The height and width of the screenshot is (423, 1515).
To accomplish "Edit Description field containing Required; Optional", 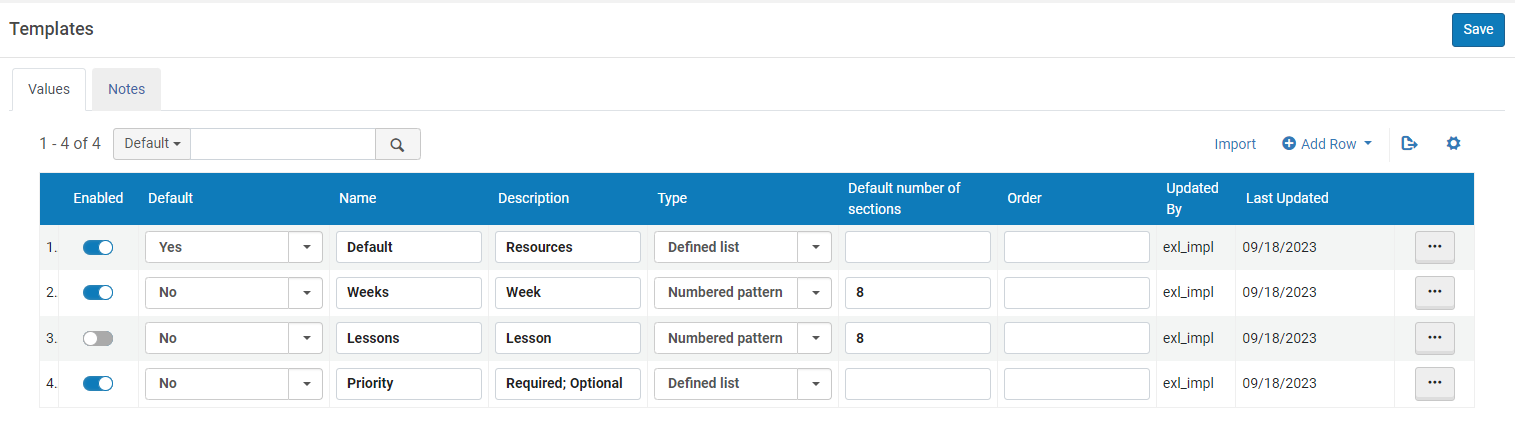I will 568,383.
